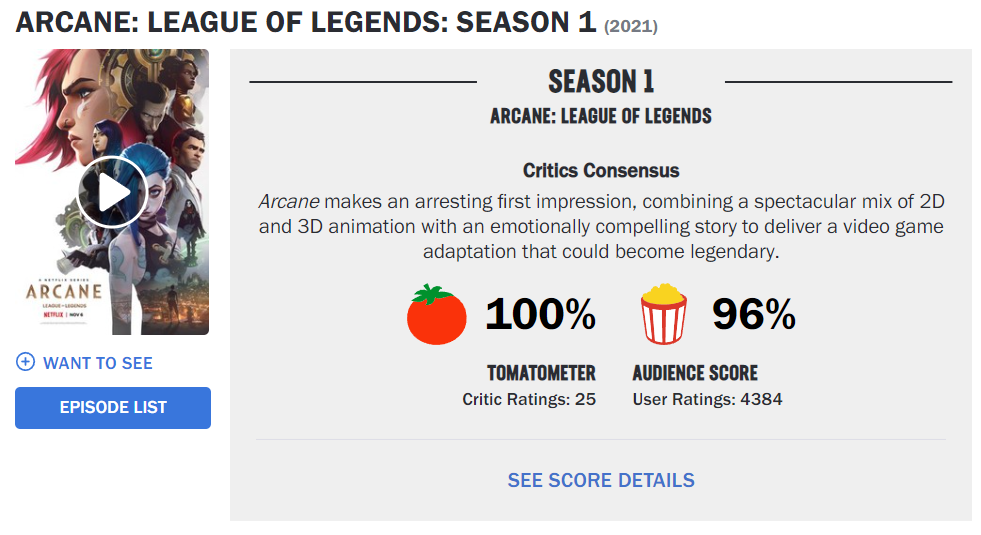Open the Episode List

pyautogui.click(x=113, y=408)
